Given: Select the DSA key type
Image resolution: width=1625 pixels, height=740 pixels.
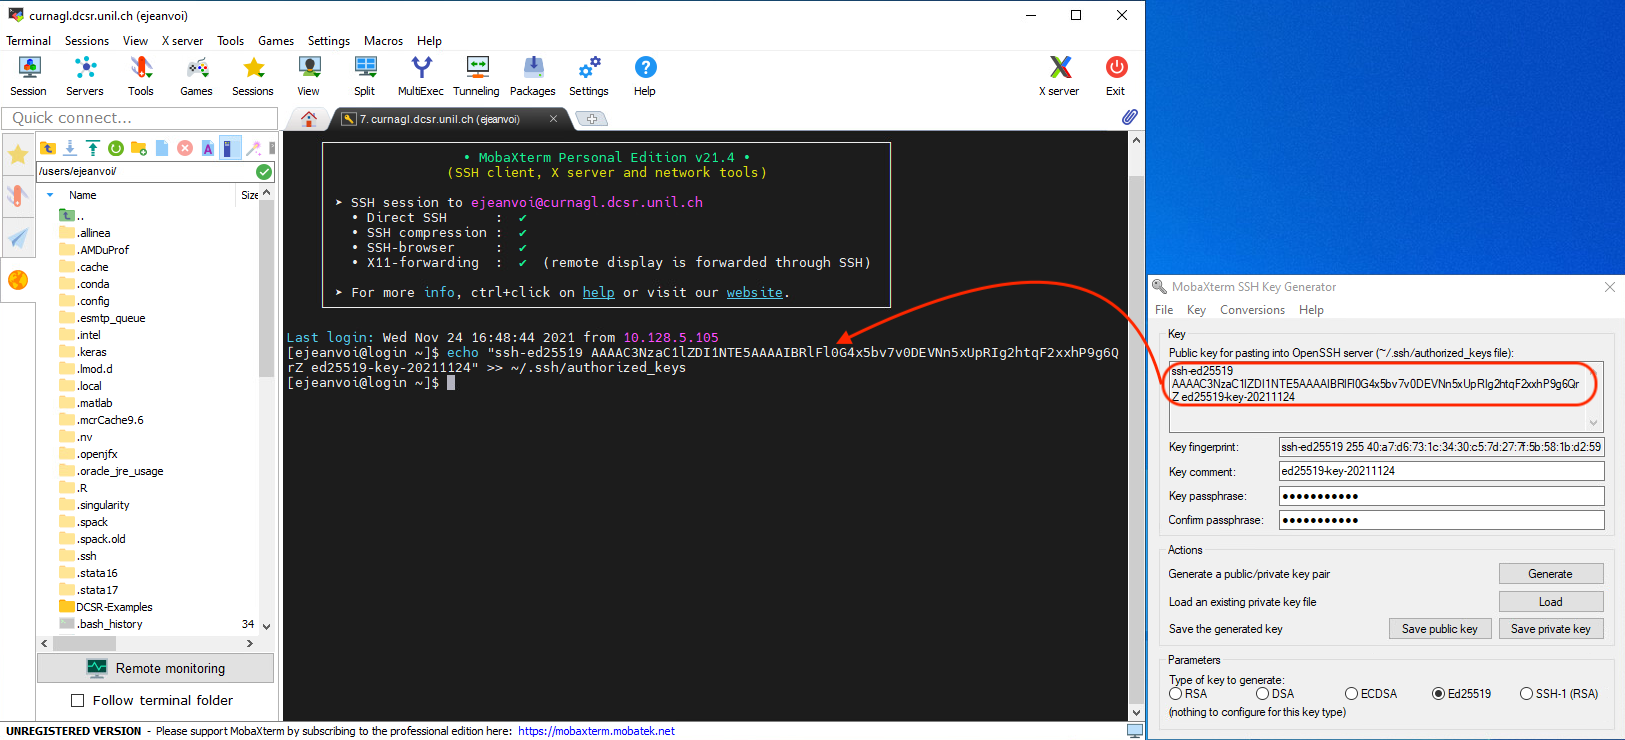Looking at the screenshot, I should [1263, 694].
